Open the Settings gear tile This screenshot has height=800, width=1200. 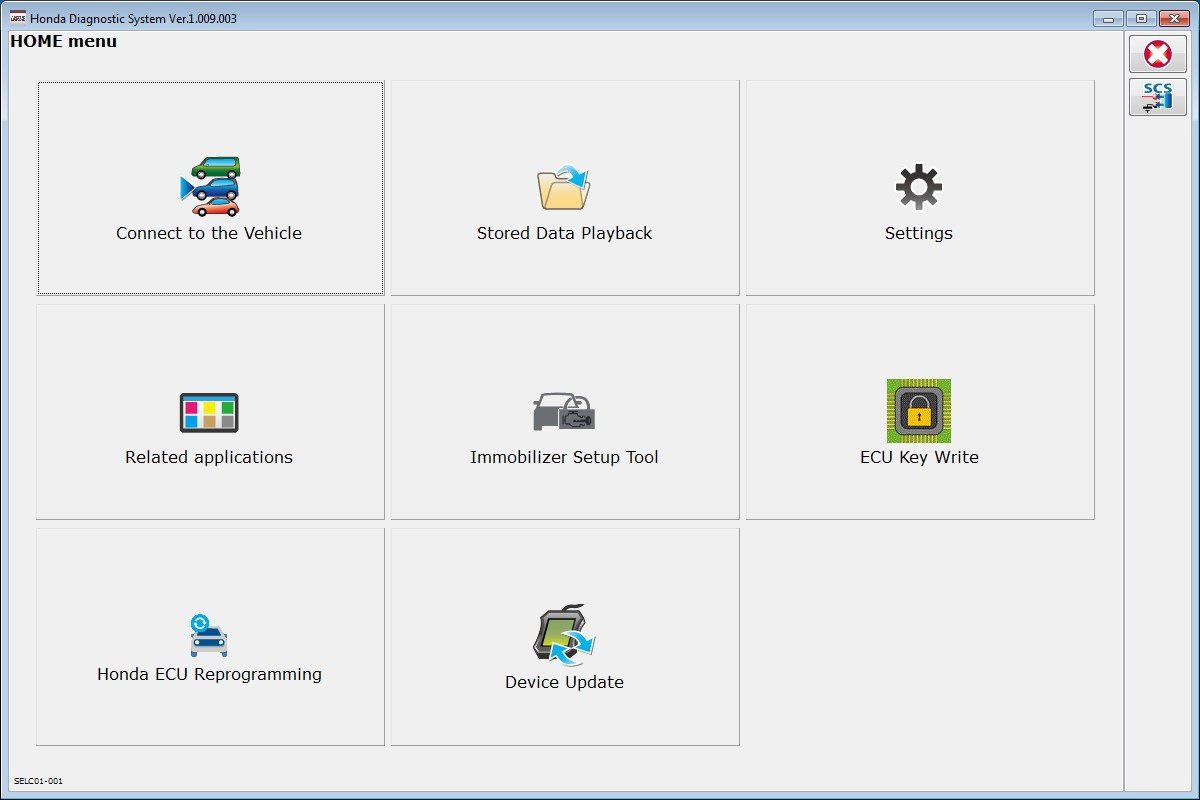(919, 188)
